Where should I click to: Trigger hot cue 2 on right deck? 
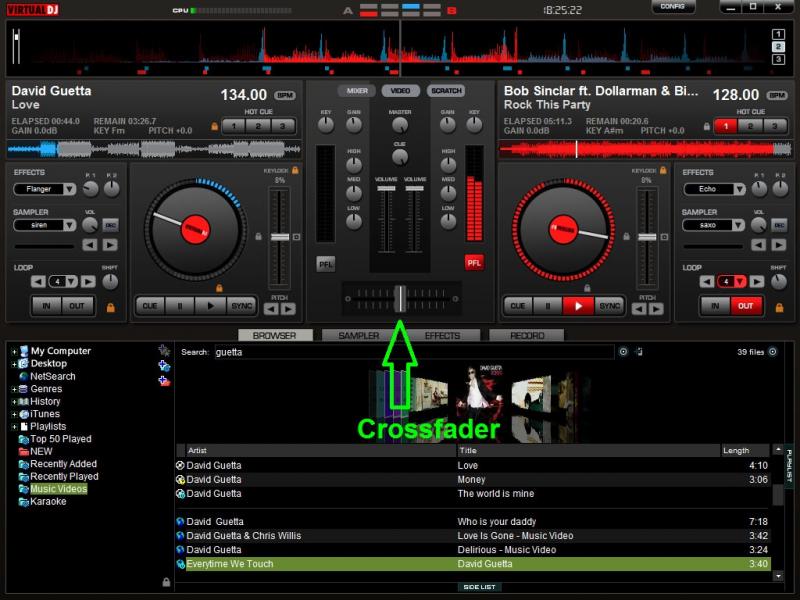(750, 126)
